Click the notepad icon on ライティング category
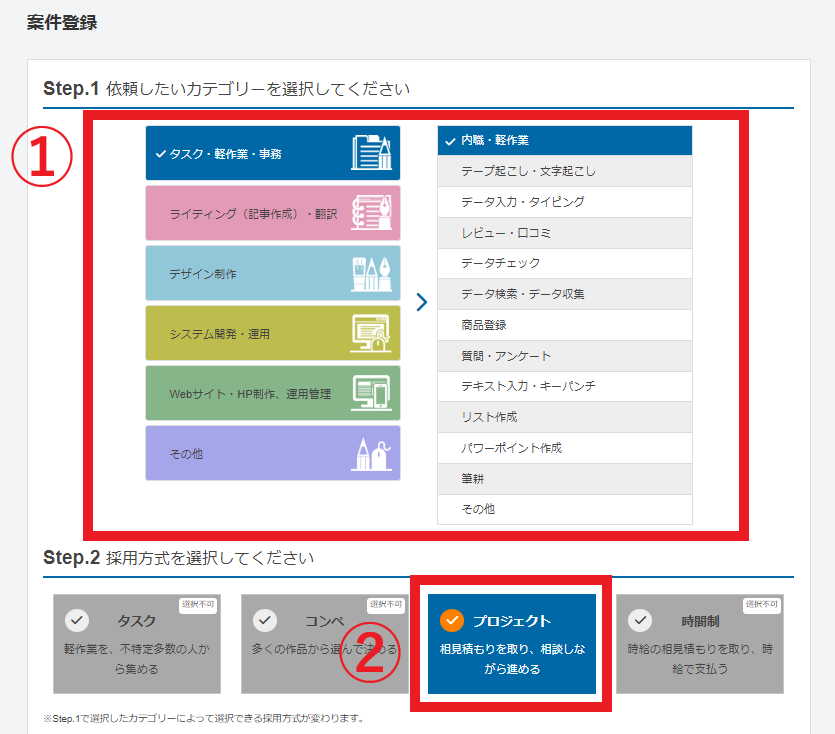Viewport: 835px width, 734px height. point(371,213)
